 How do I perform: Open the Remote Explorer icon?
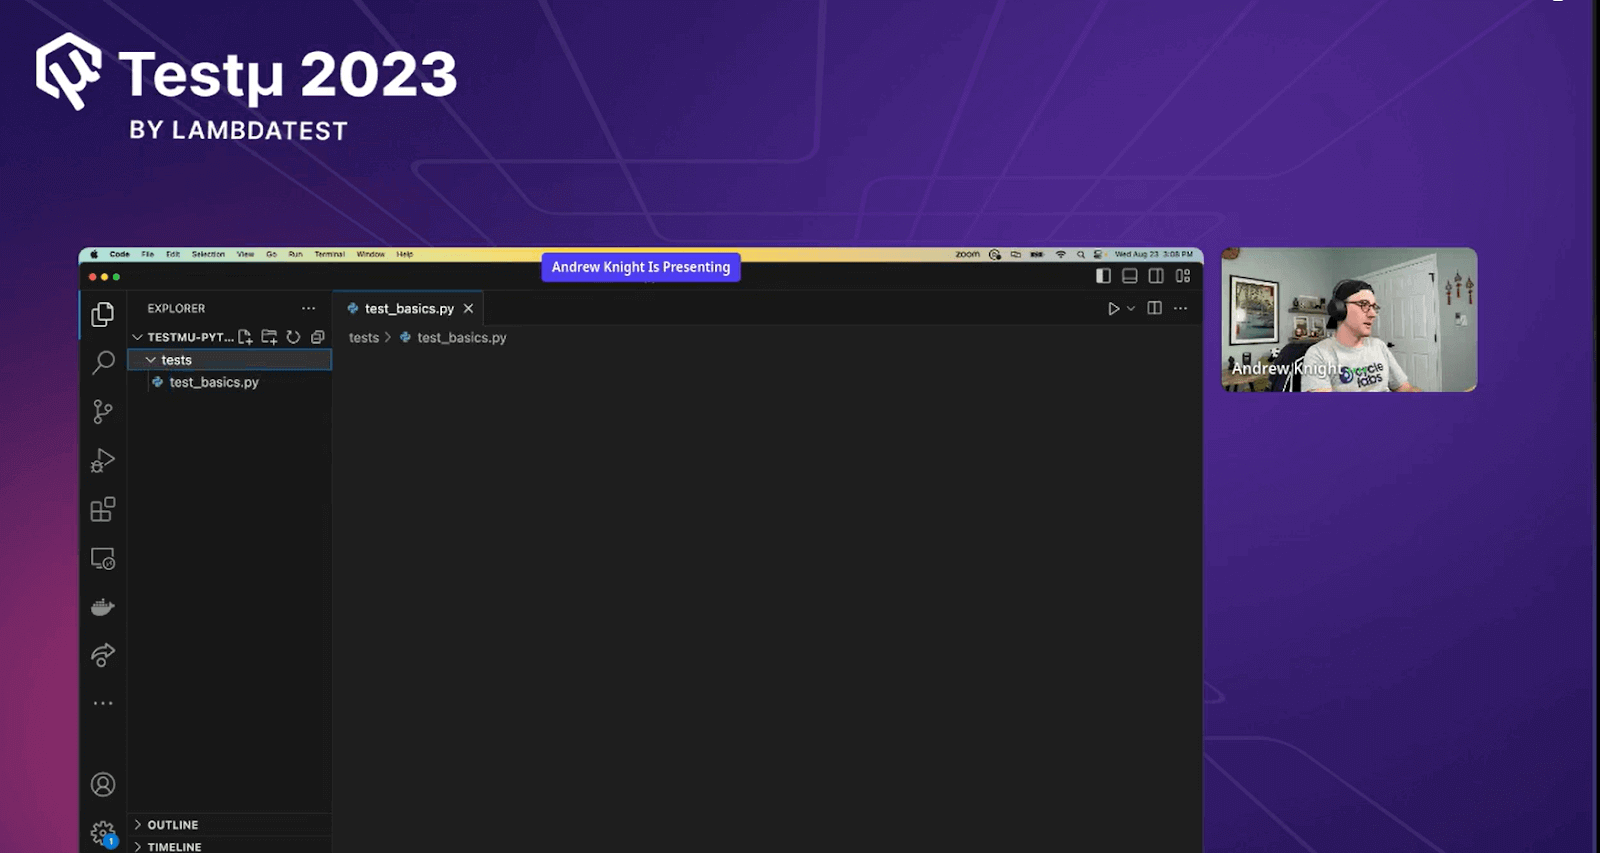pyautogui.click(x=103, y=558)
